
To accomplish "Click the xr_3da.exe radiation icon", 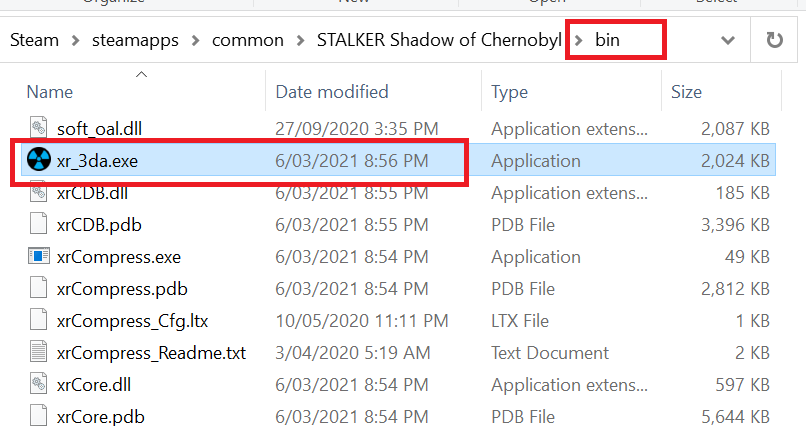I will 38,160.
